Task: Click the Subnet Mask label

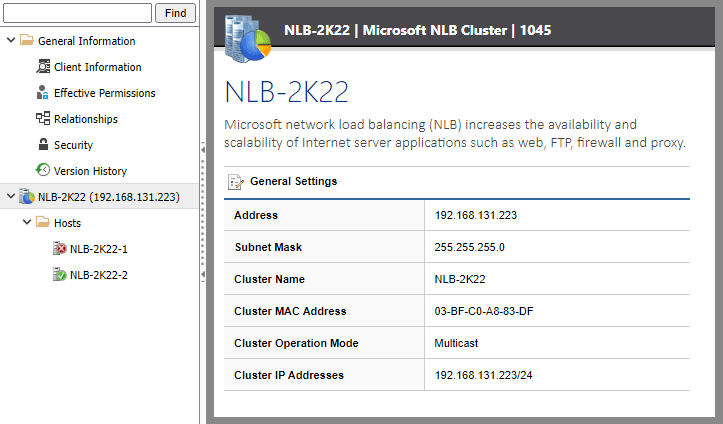Action: pos(268,247)
